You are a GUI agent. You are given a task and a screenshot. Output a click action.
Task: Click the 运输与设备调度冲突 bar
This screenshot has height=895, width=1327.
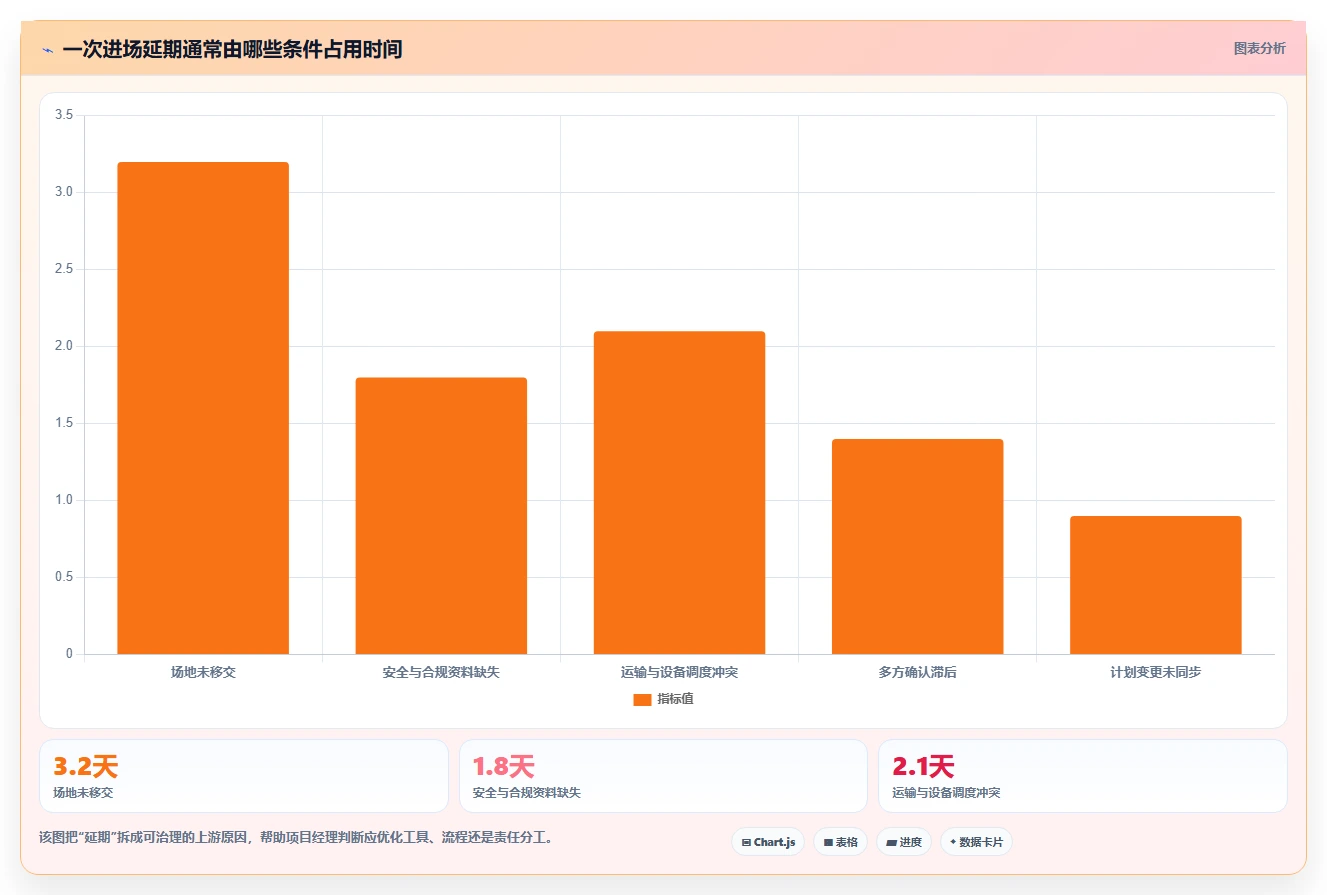(x=679, y=493)
